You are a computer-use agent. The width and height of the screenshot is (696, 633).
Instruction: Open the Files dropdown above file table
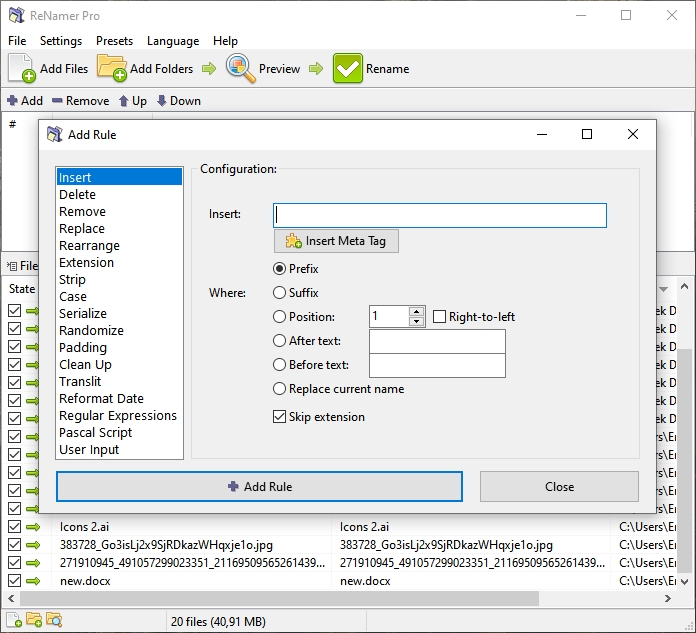(x=22, y=266)
